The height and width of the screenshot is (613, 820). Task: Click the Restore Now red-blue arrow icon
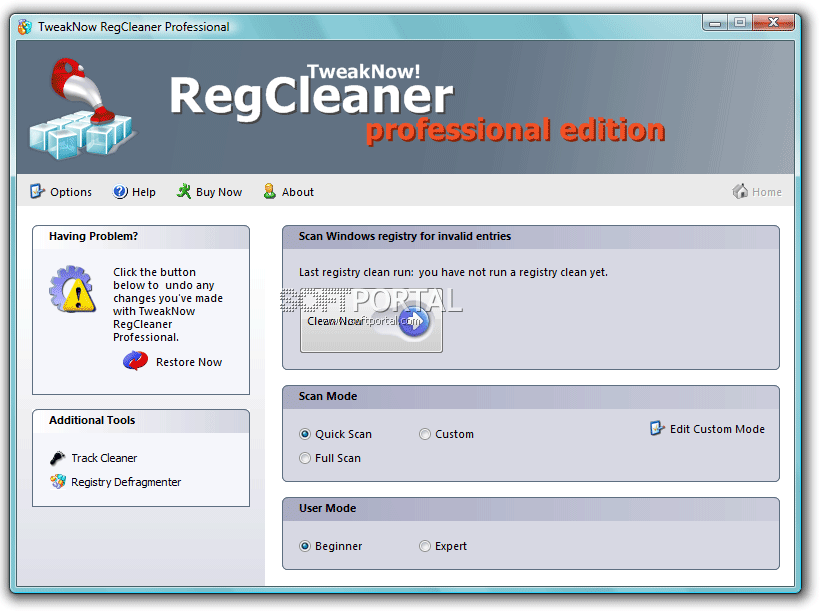(x=135, y=361)
